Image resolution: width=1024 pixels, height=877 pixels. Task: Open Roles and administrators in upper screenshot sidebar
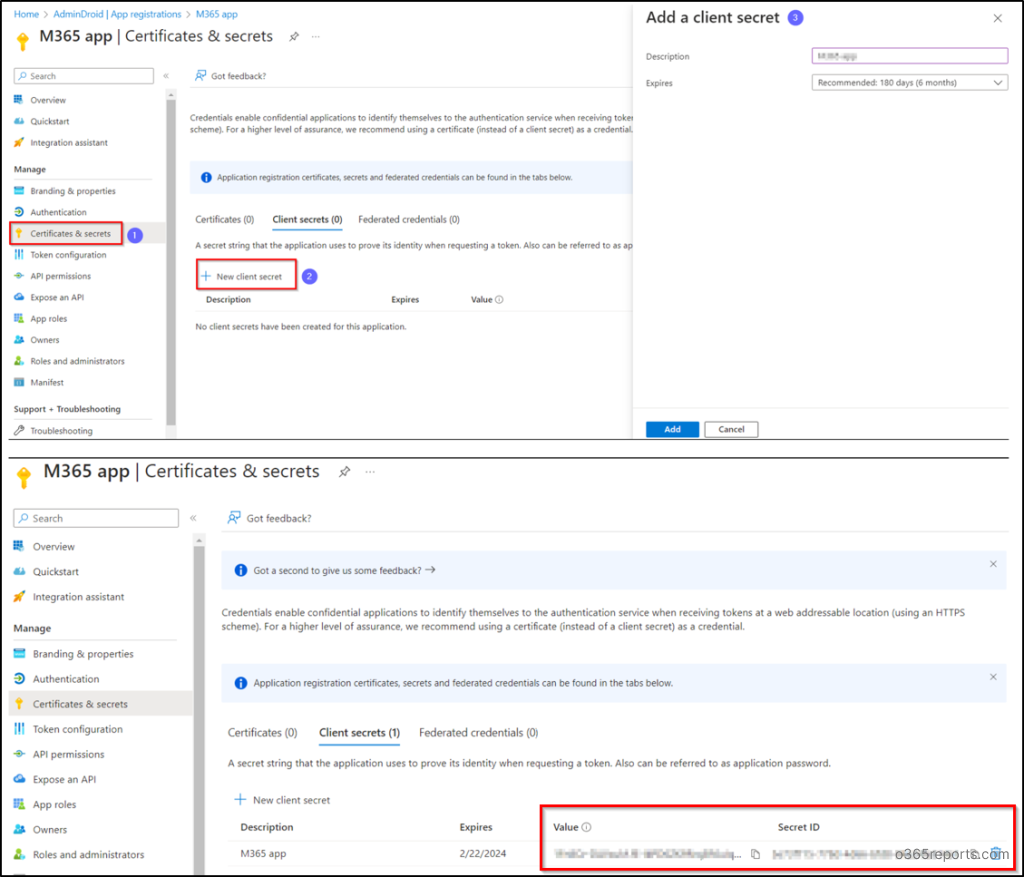[x=69, y=360]
